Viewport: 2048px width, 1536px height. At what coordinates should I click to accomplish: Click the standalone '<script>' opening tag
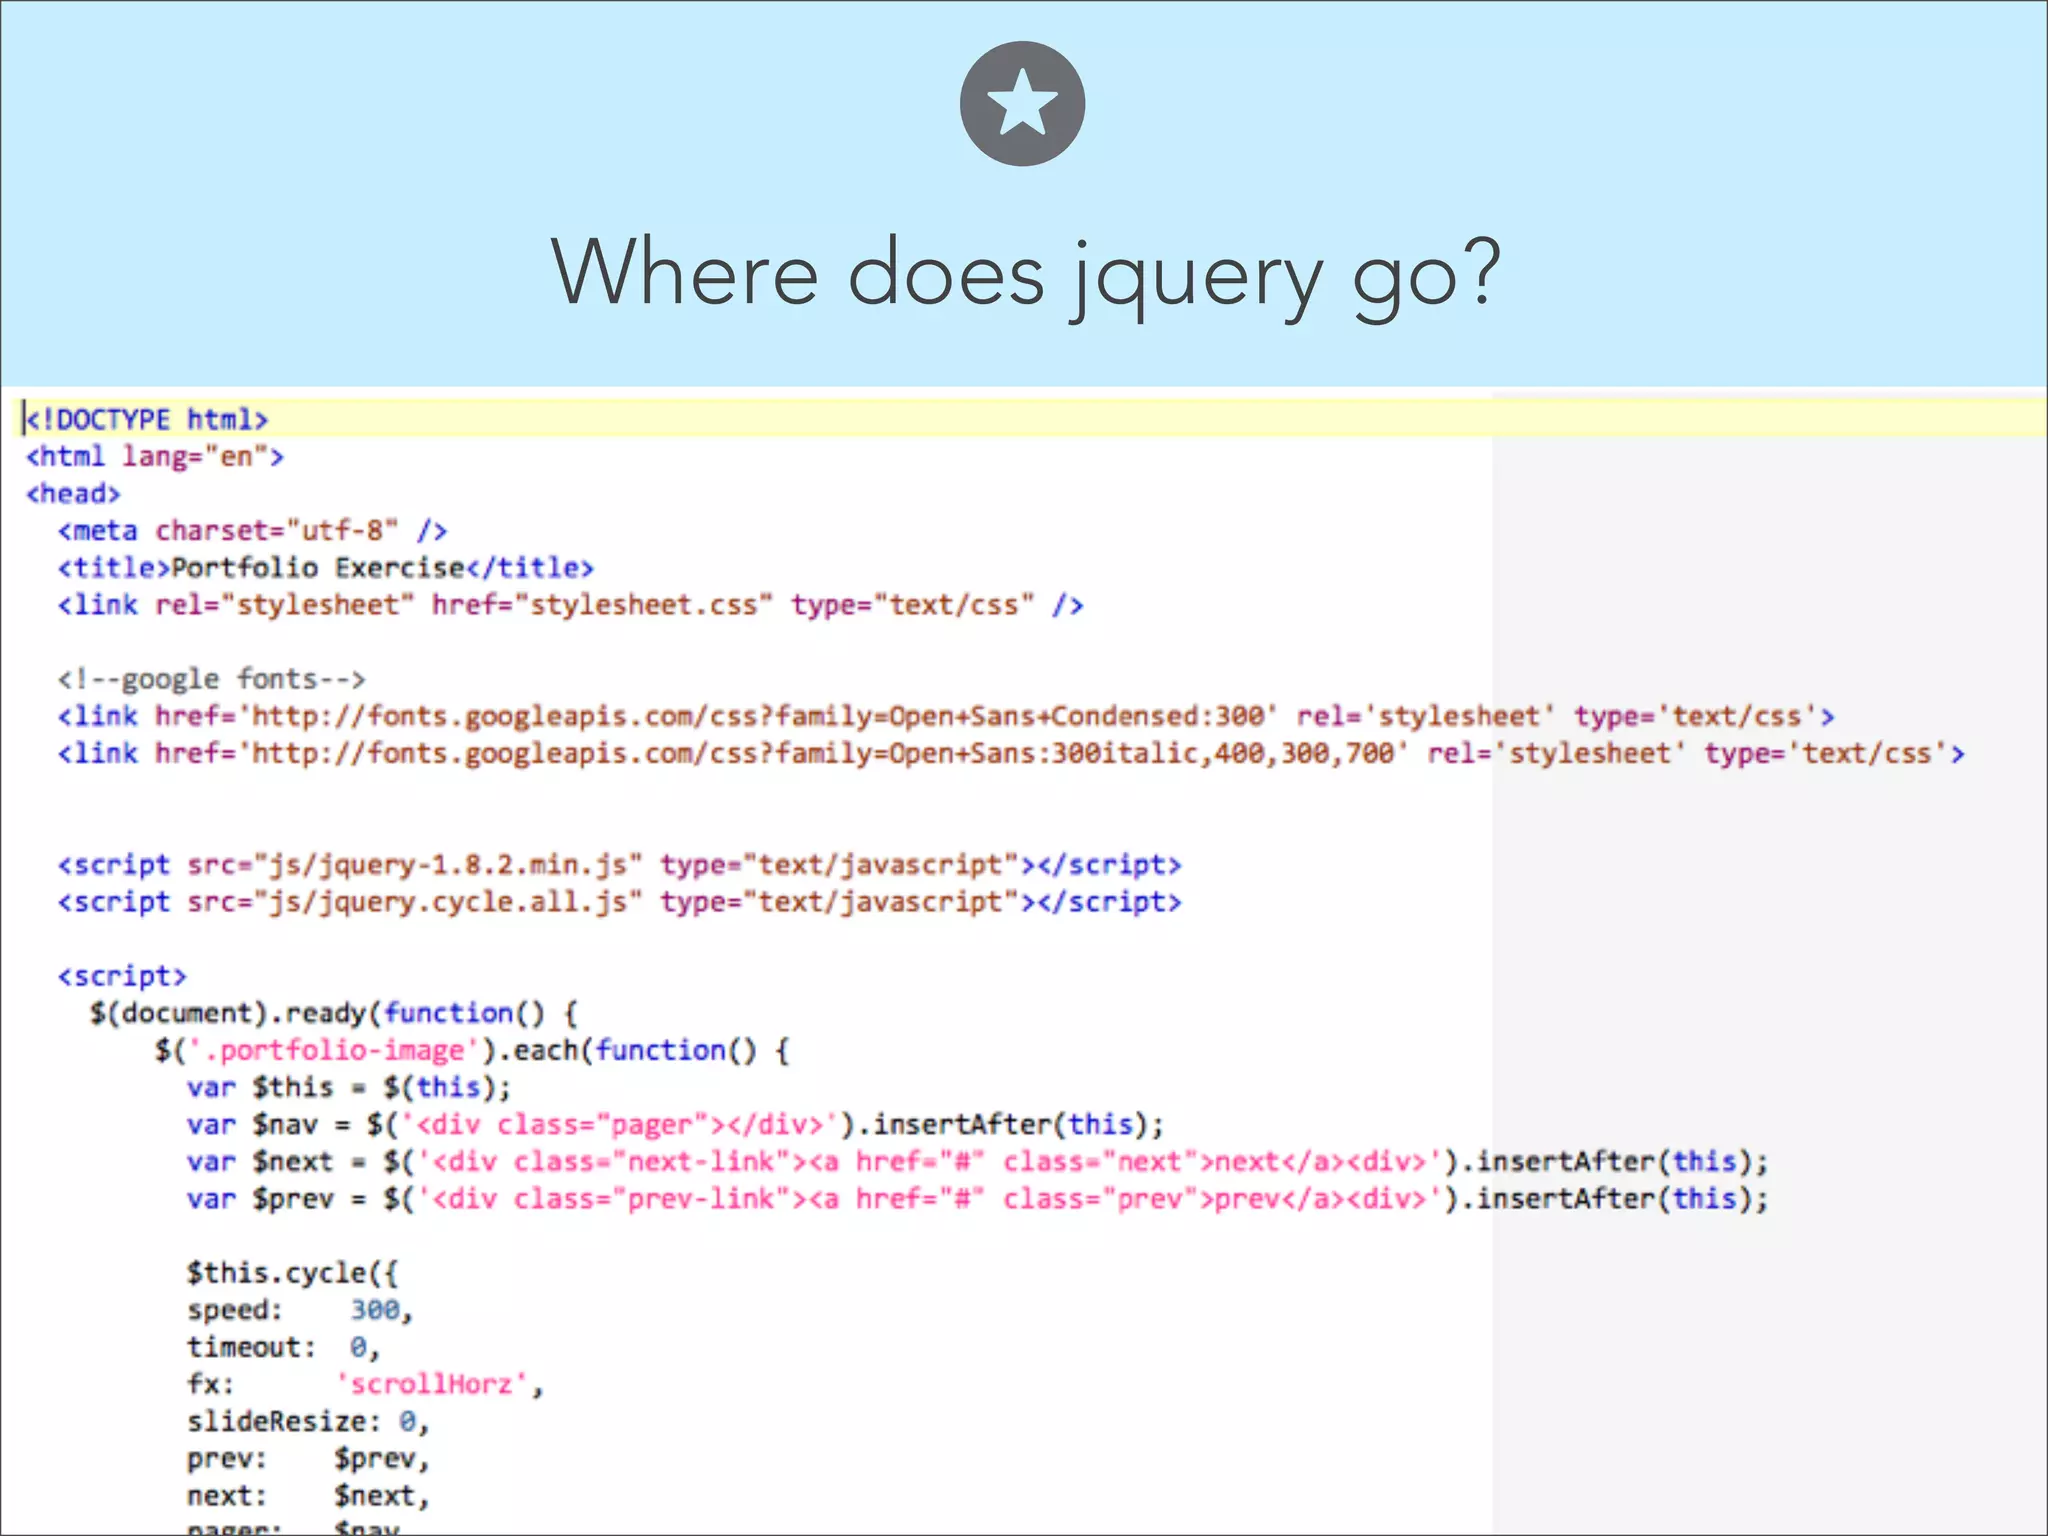(122, 976)
